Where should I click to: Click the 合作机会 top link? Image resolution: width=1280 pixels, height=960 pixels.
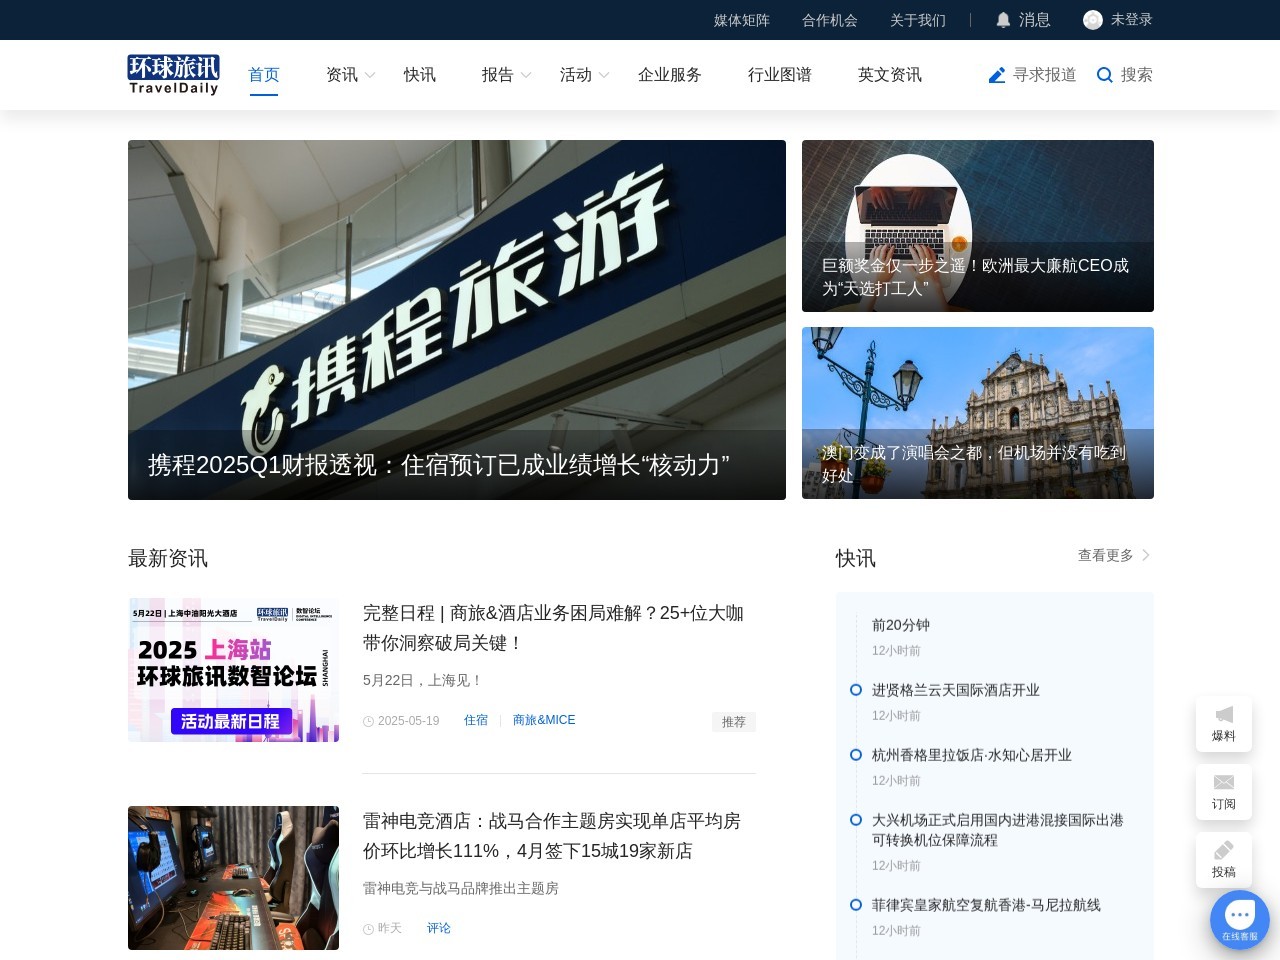(x=830, y=20)
